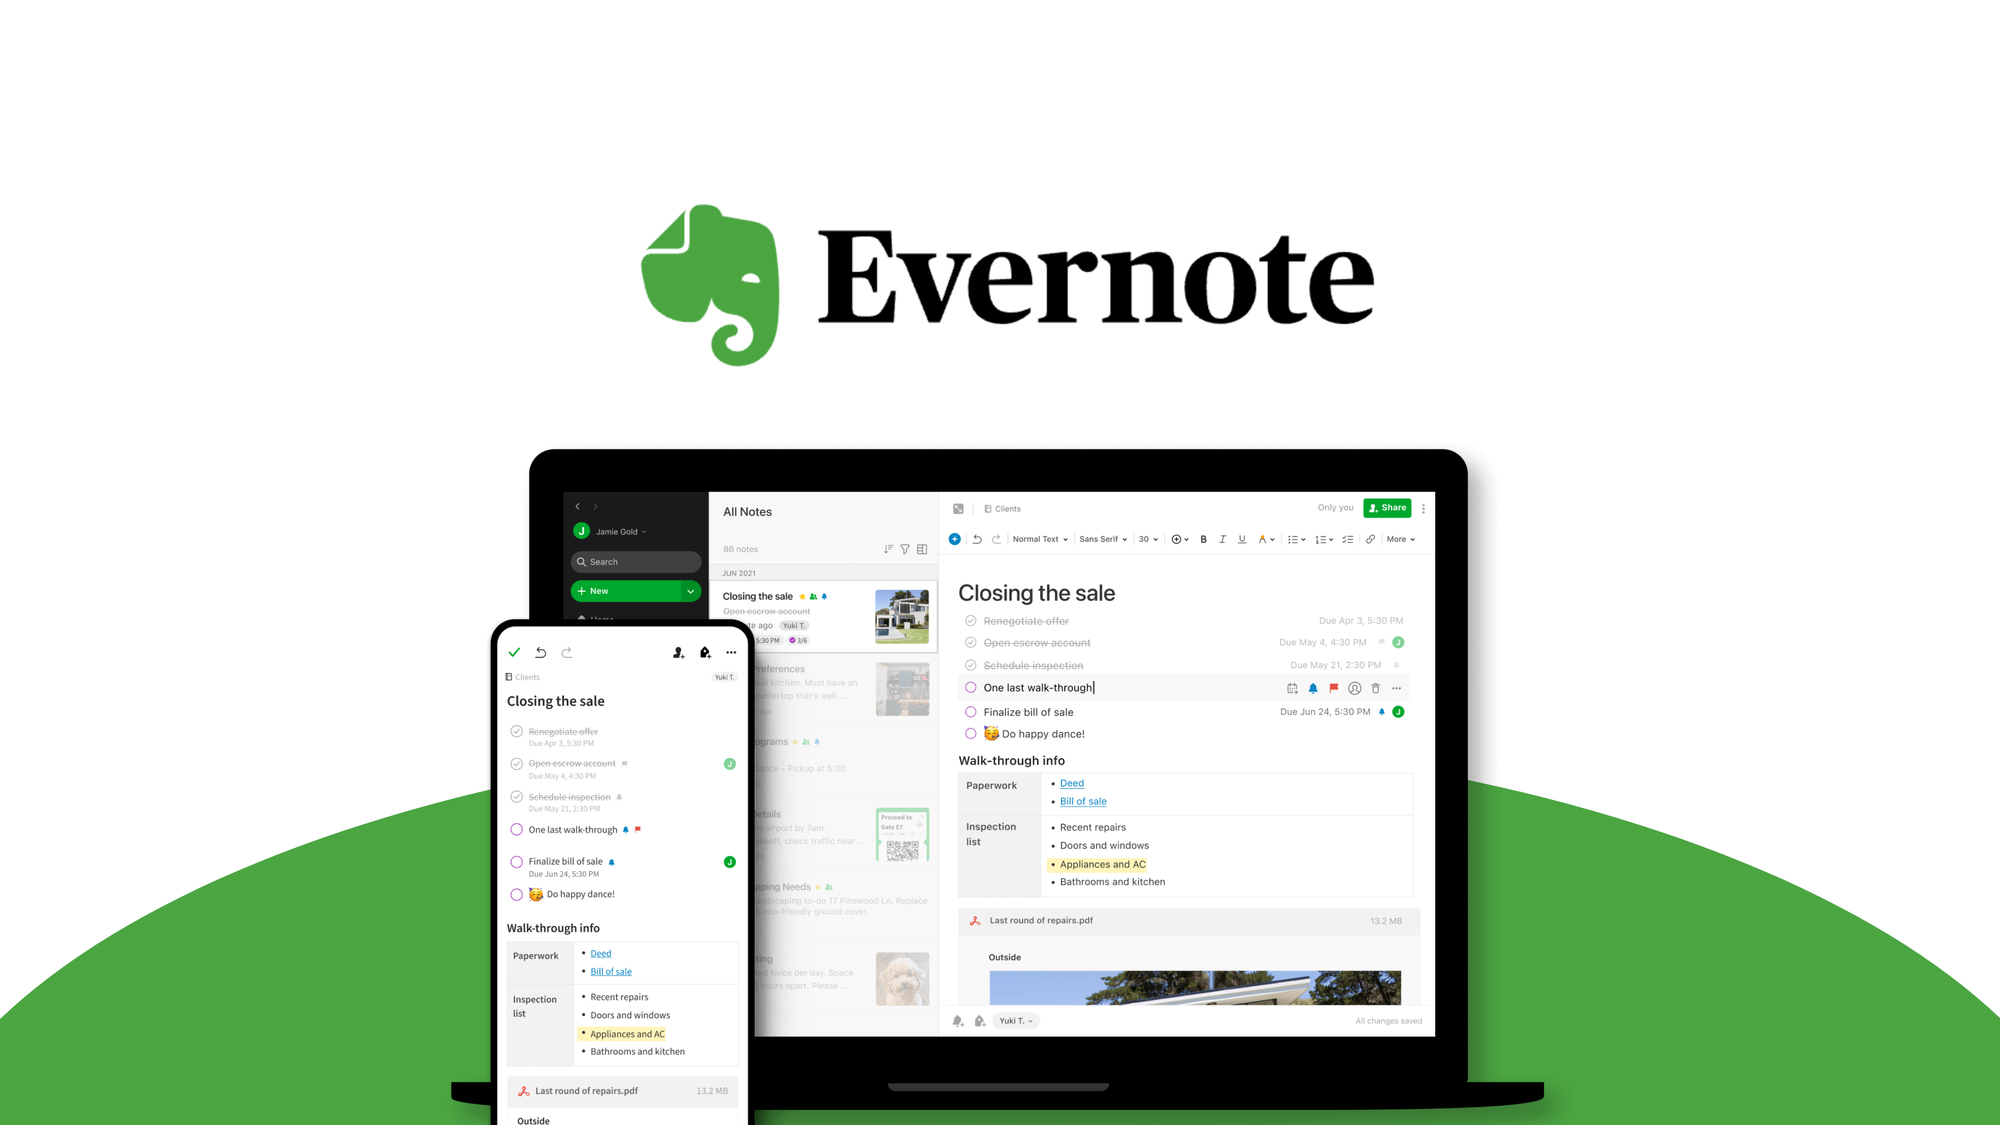
Task: Select the Clients notebook tab
Action: pos(1008,508)
